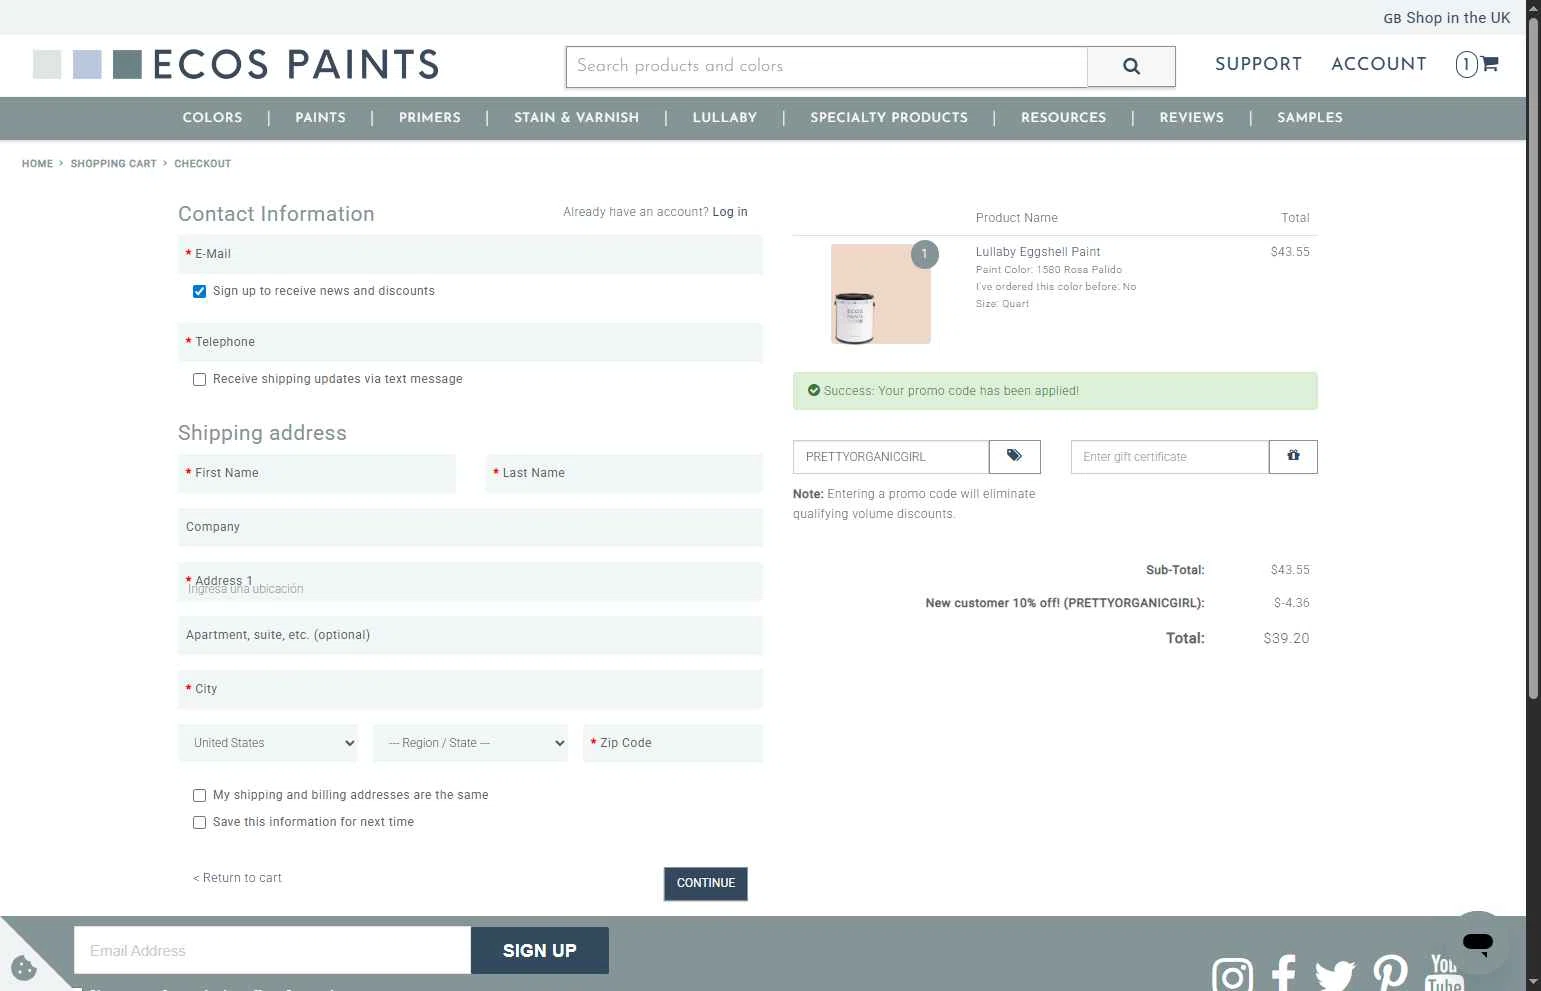The image size is (1541, 991).
Task: Follow the Return to cart link
Action: click(x=237, y=878)
